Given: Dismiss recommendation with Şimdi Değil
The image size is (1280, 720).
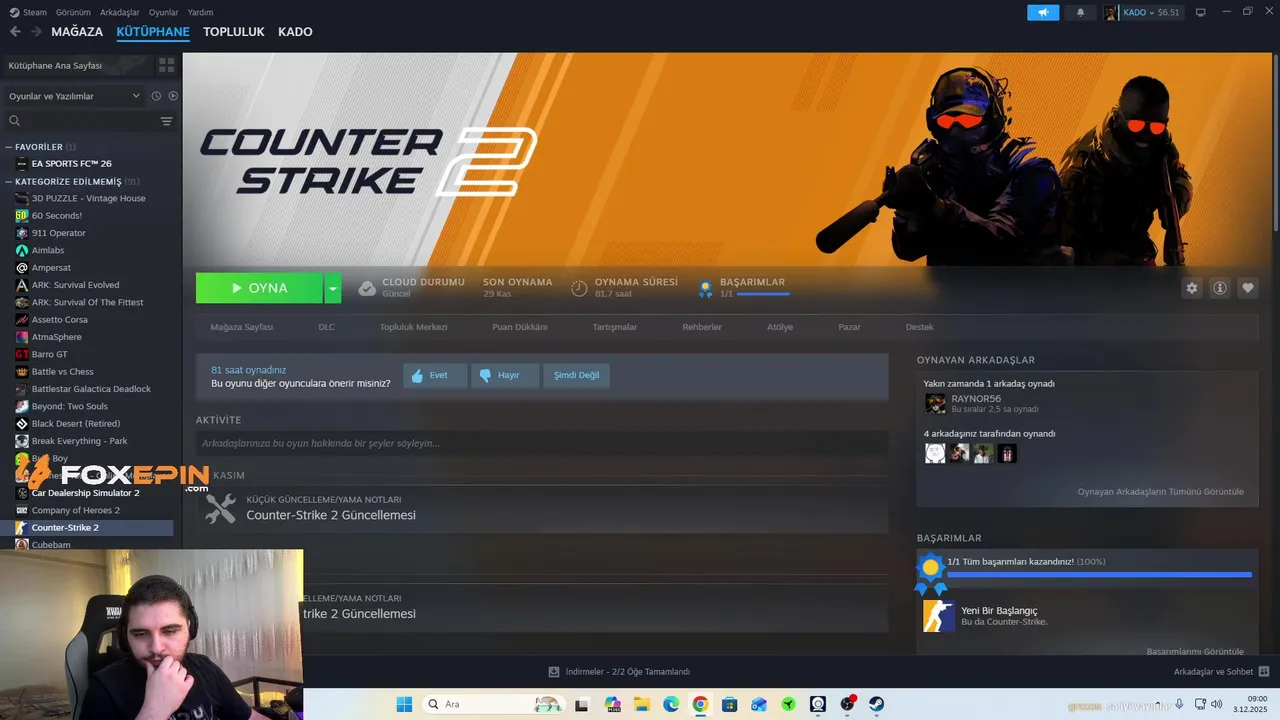Looking at the screenshot, I should click(x=577, y=375).
